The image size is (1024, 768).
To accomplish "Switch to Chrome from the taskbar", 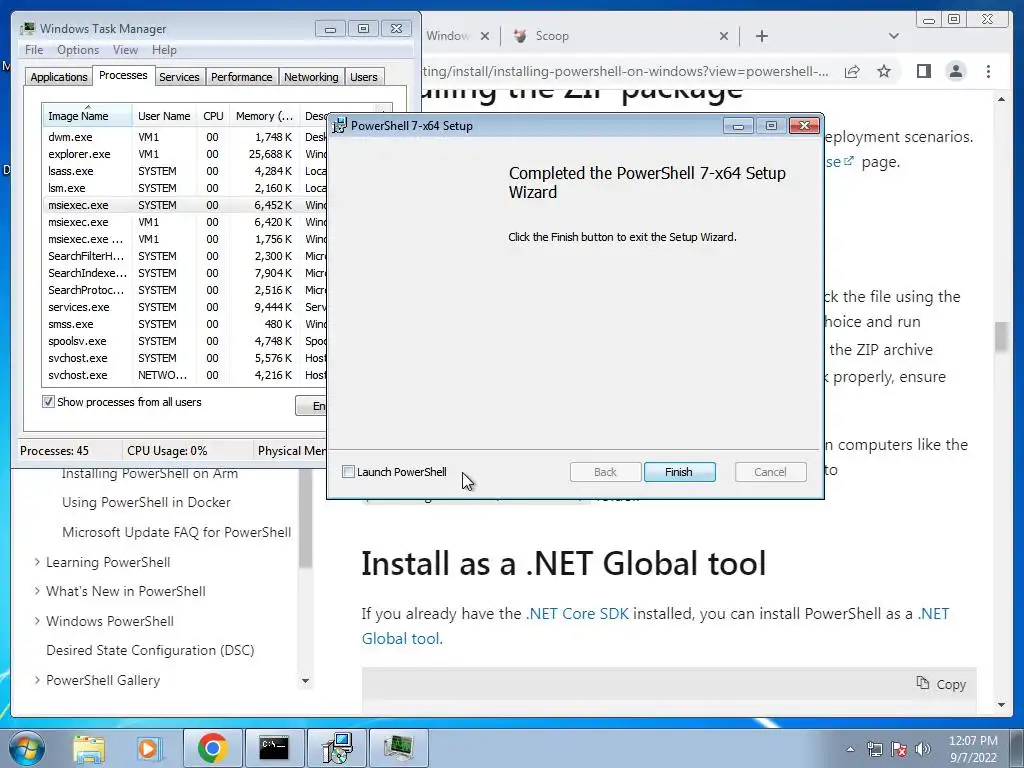I will click(212, 748).
